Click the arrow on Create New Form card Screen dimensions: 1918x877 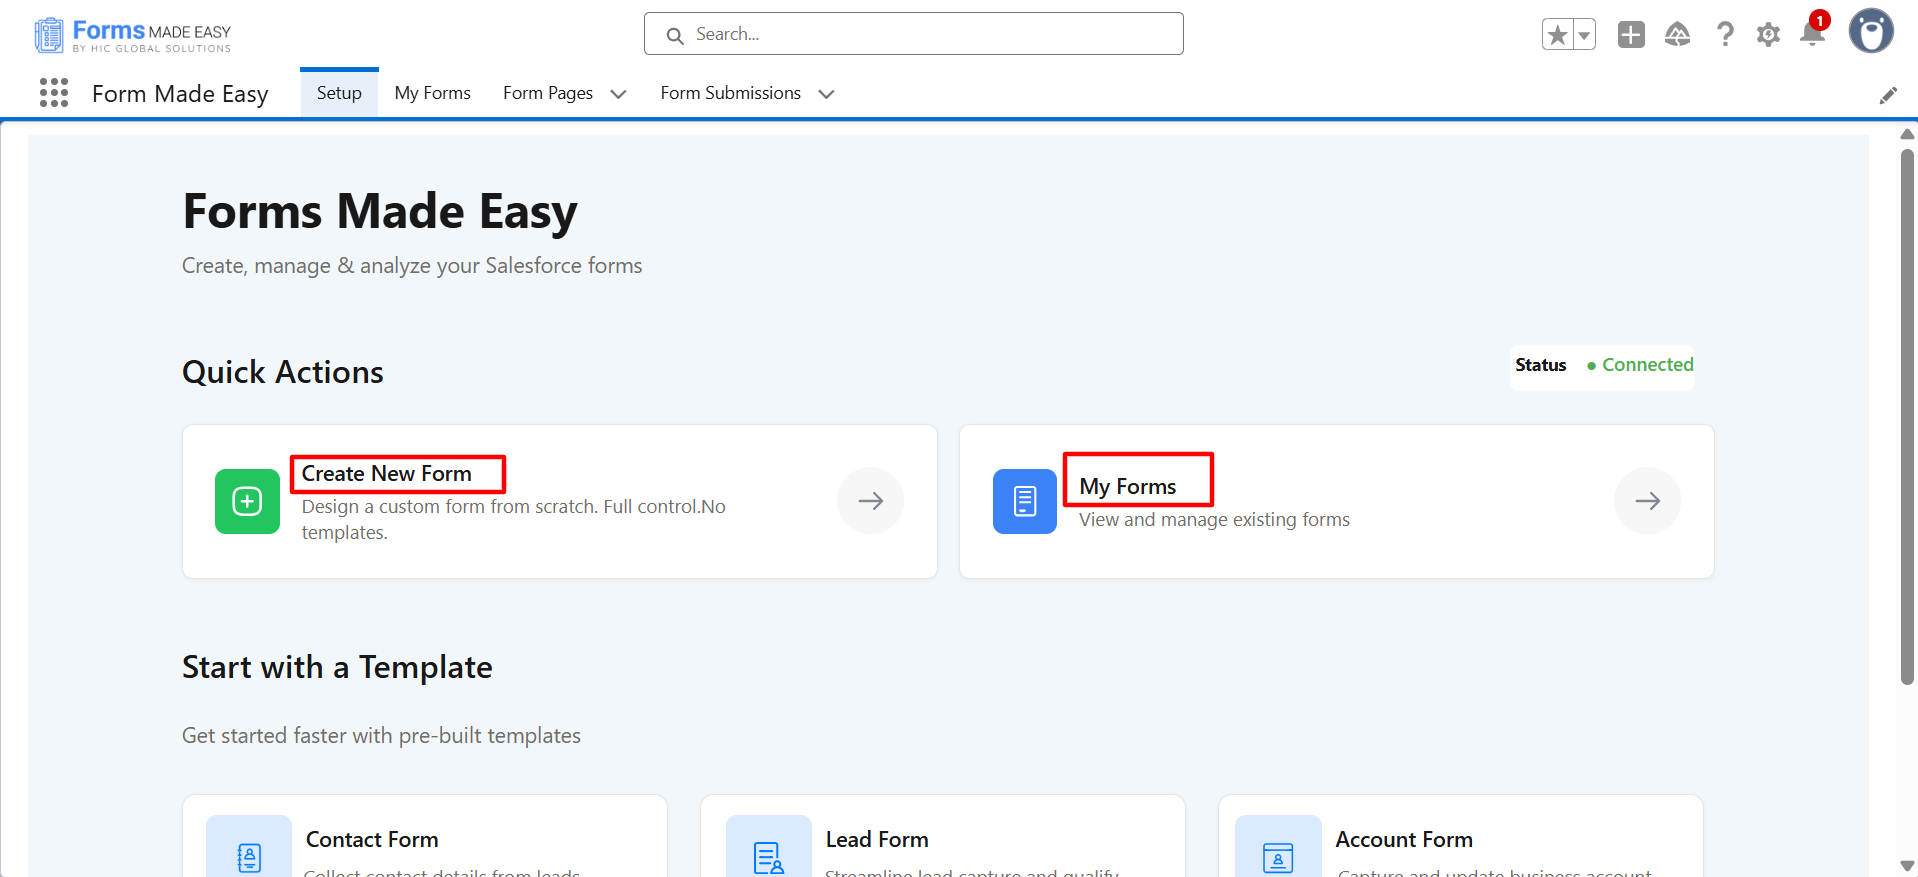point(871,501)
